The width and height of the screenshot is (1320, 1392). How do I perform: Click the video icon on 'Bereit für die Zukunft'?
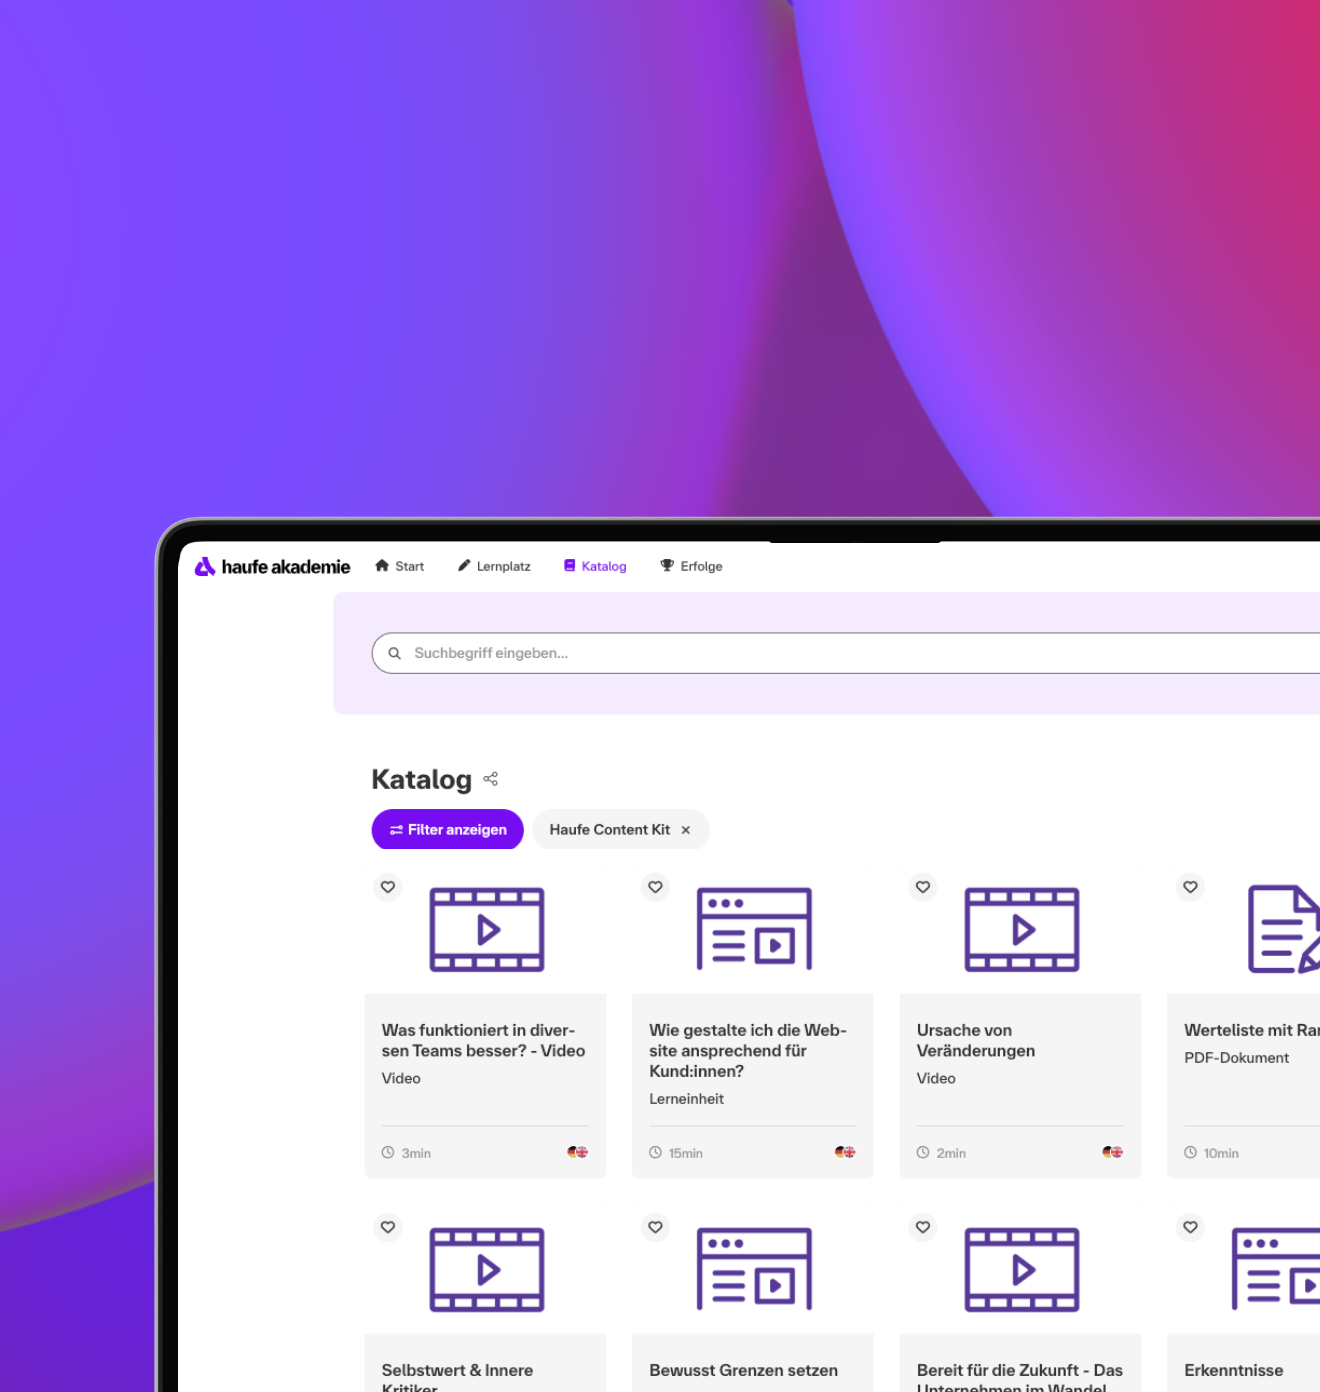tap(1021, 1269)
